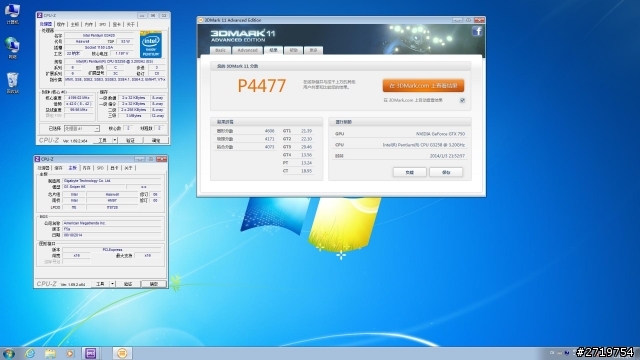
Task: Launch Internet Explorer from the taskbar
Action: 30,353
